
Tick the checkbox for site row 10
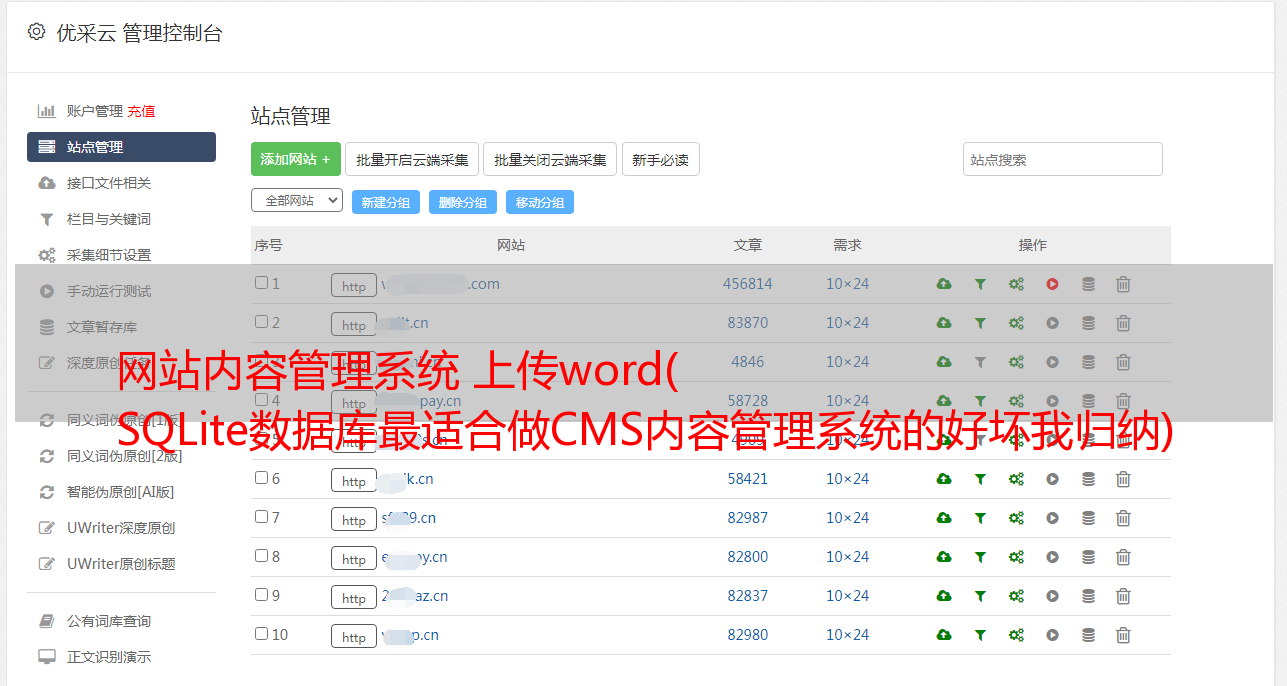coord(261,634)
